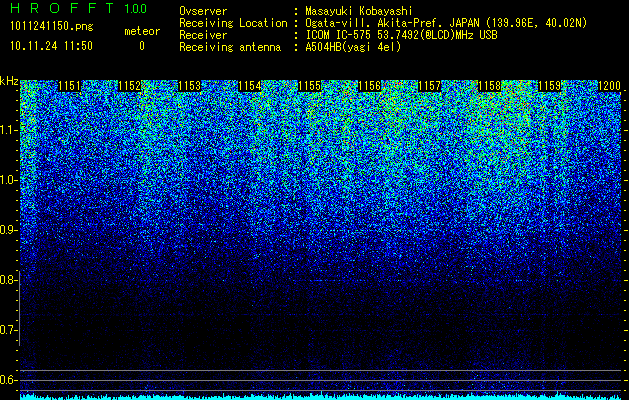629x400 pixels.
Task: Click the meteor count value 0
Action: (x=142, y=47)
